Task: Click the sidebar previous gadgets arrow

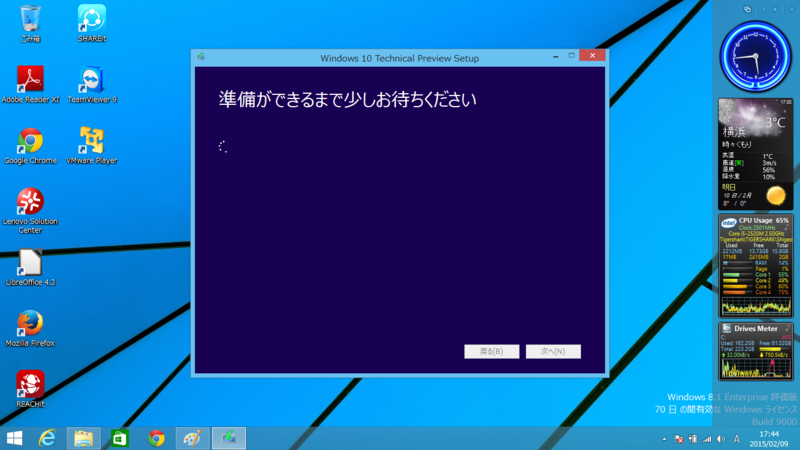Action: [764, 9]
